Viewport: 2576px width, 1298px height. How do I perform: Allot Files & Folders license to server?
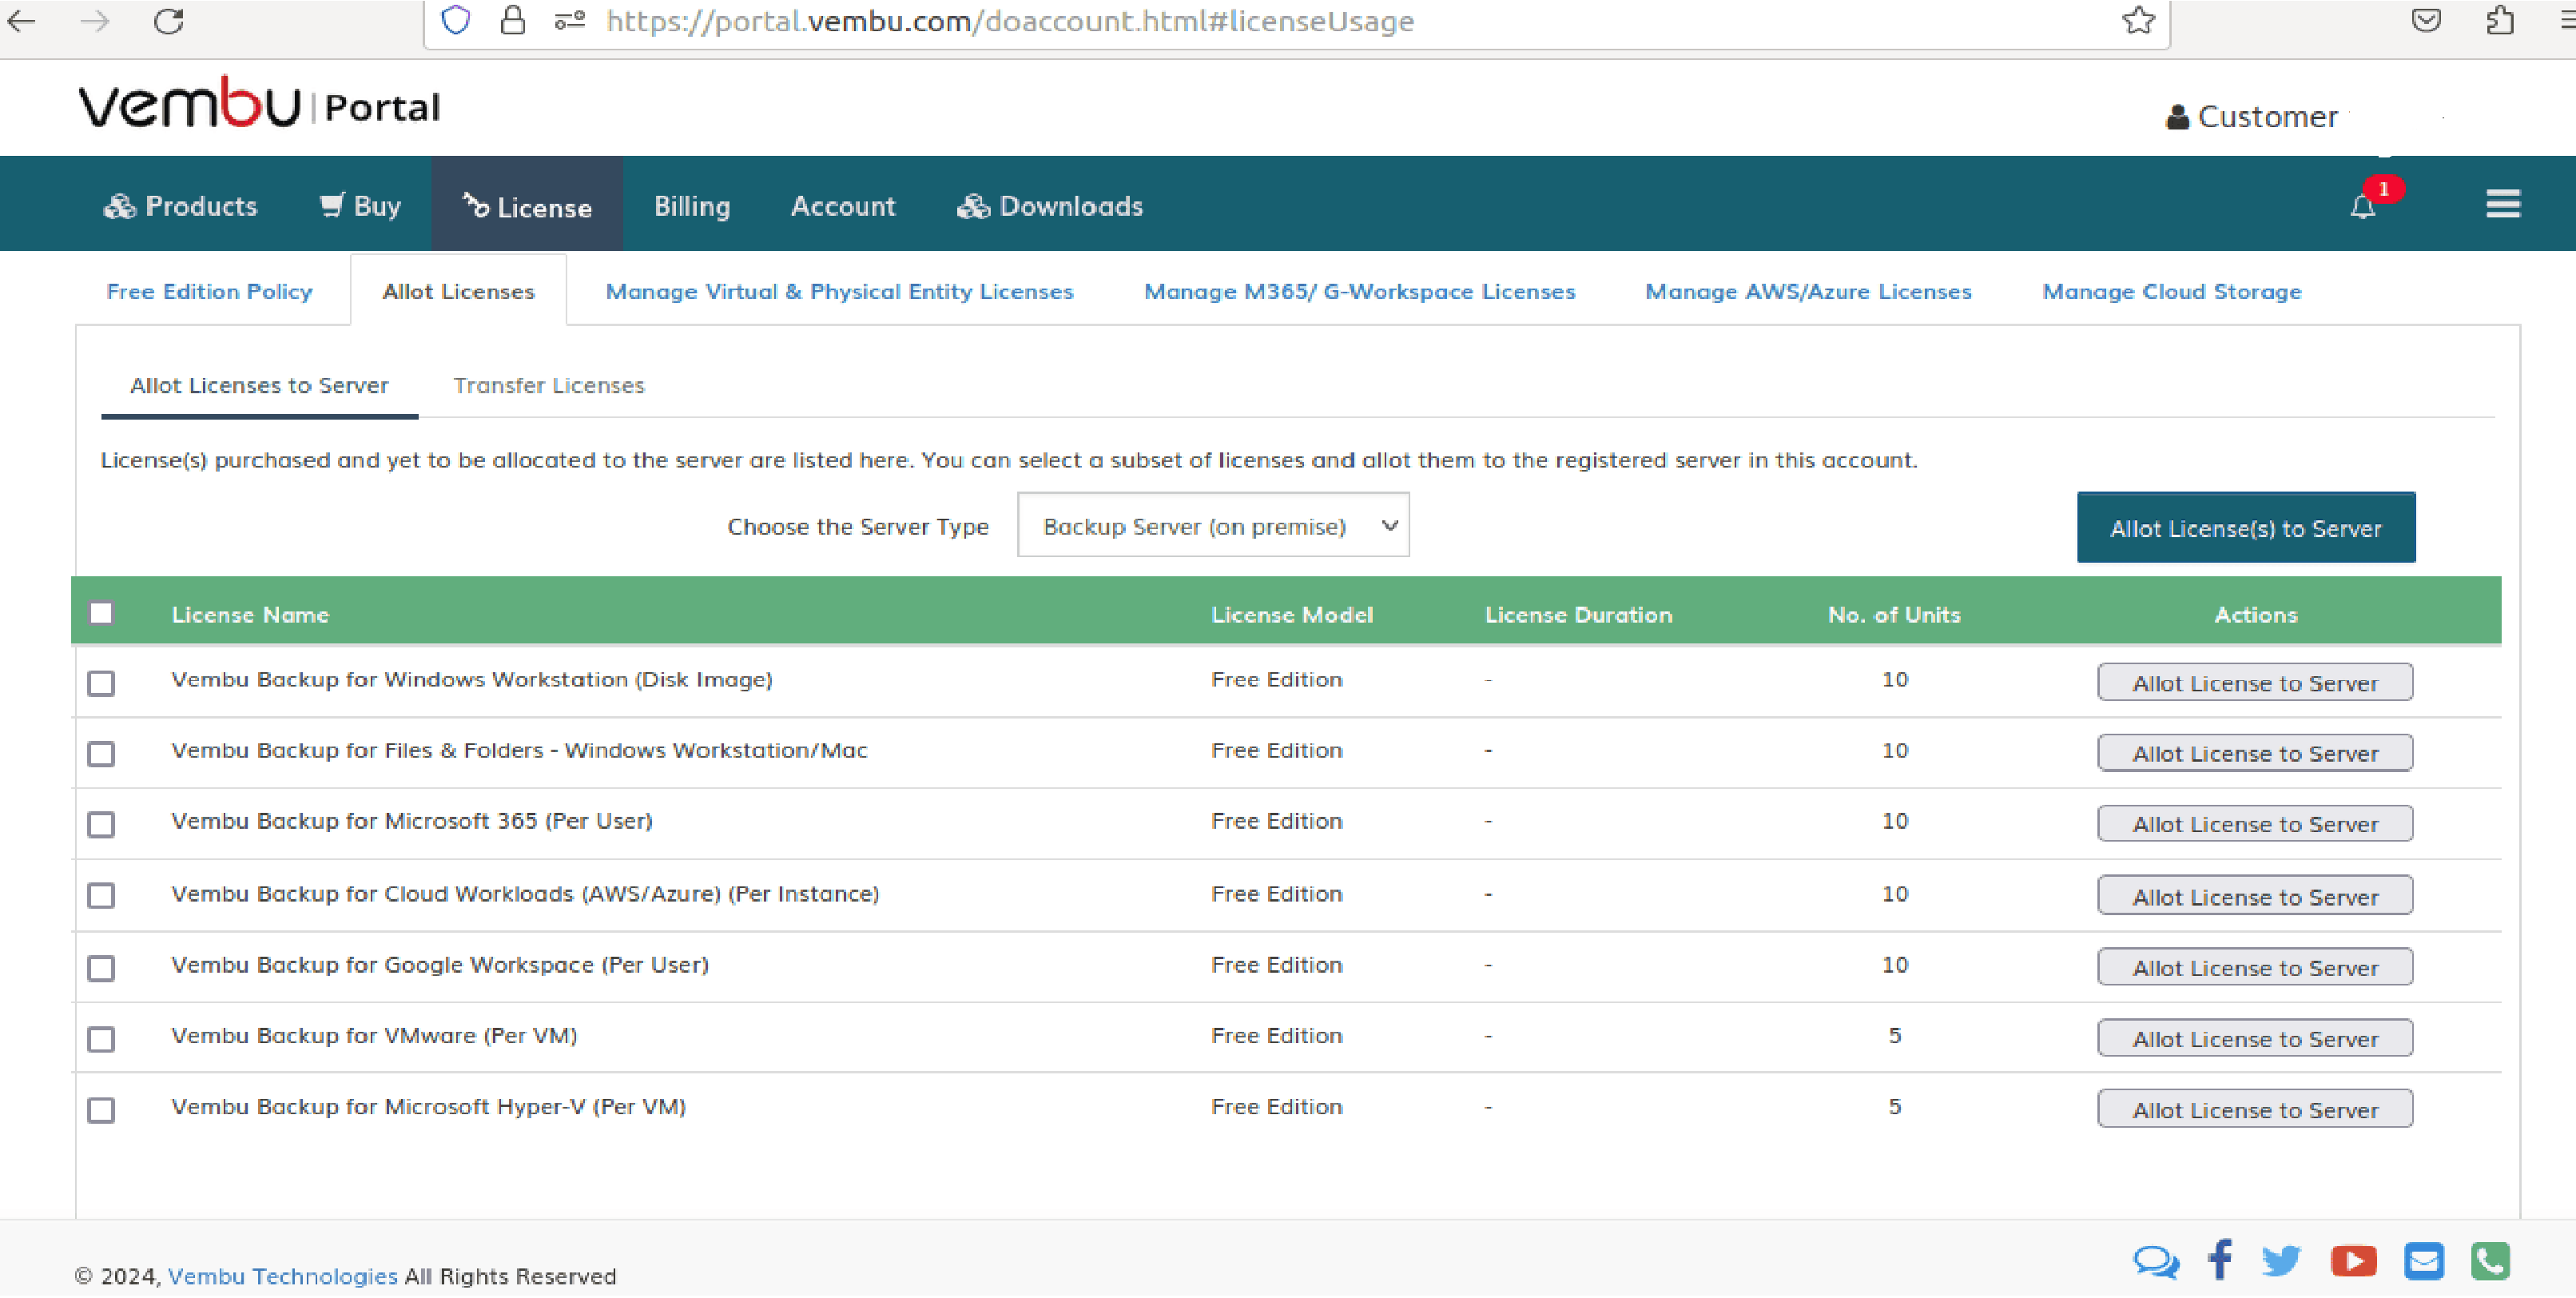[2255, 753]
